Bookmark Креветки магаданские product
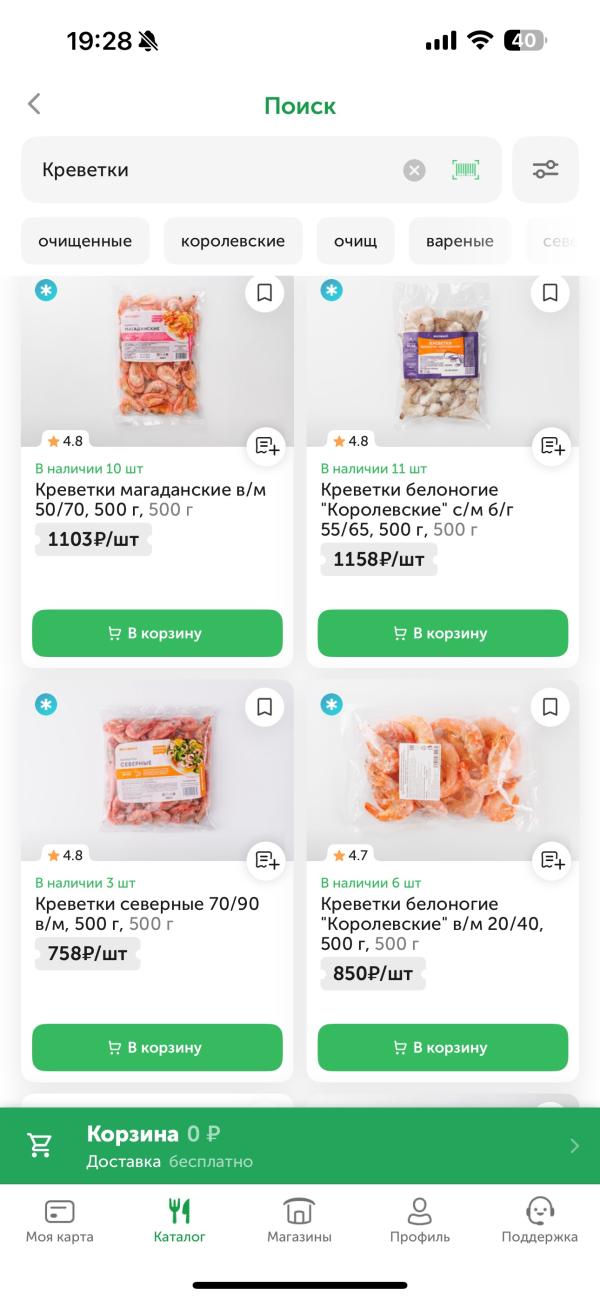This screenshot has width=600, height=1300. pyautogui.click(x=264, y=293)
